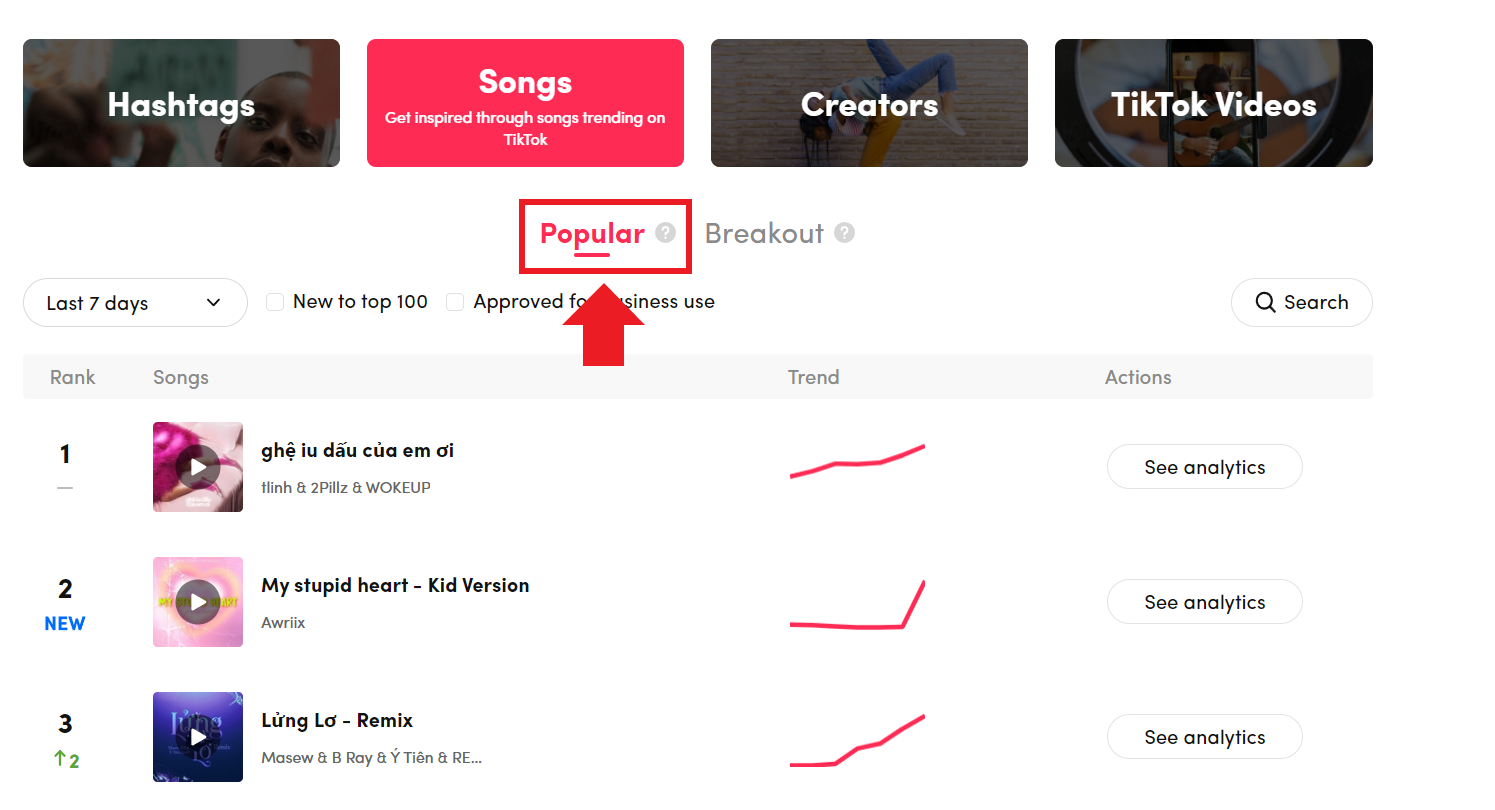Viewport: 1495px width, 810px height.
Task: Select the Songs category card
Action: tap(525, 103)
